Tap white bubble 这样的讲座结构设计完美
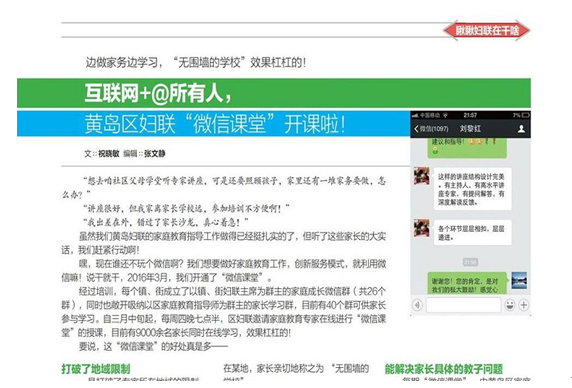This screenshot has width=572, height=388. point(472,189)
